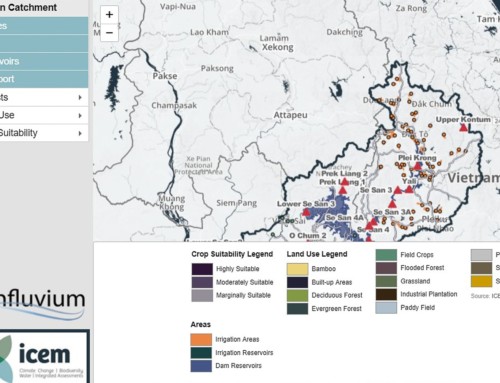
Task: Click the menu item ending in 'es'
Action: click(x=44, y=26)
